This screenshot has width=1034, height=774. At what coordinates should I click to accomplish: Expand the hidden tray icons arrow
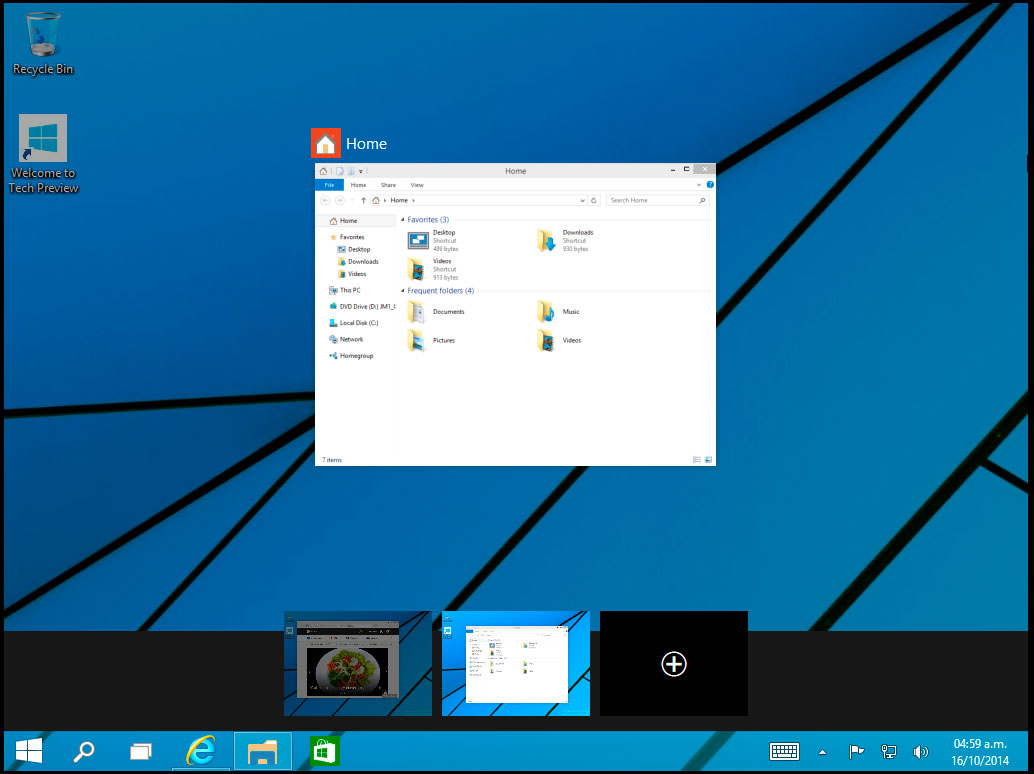click(823, 752)
